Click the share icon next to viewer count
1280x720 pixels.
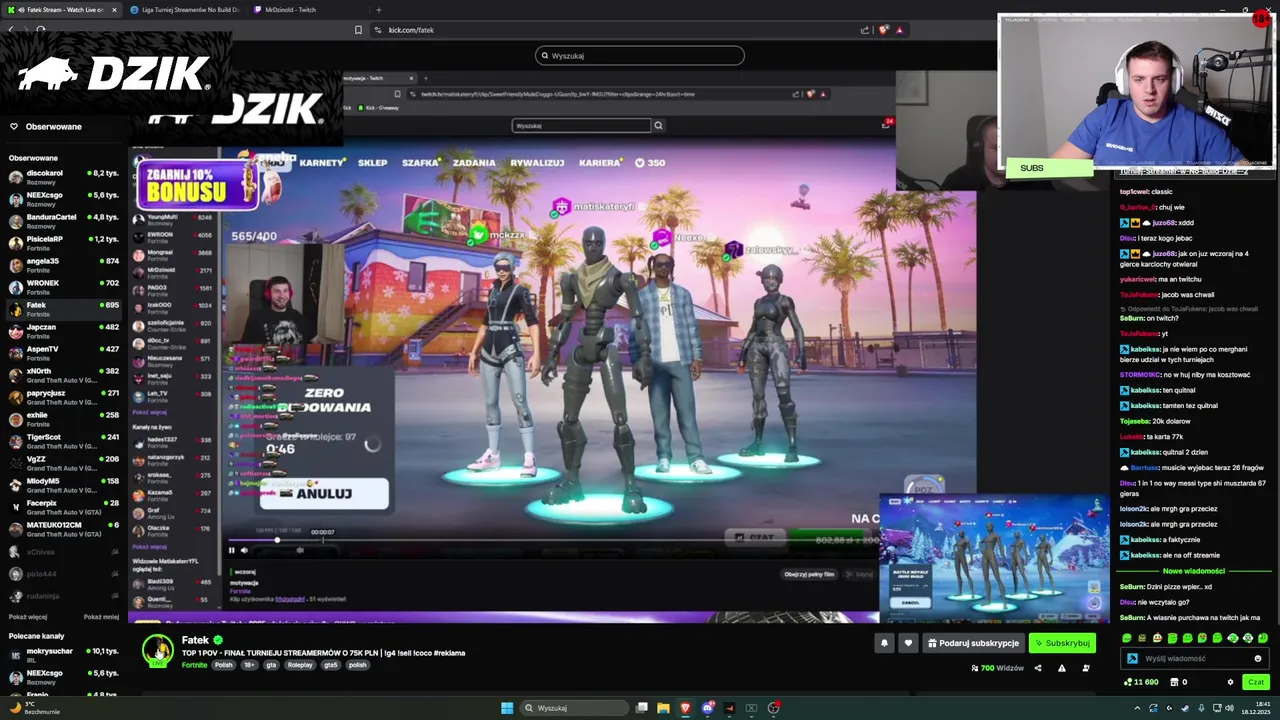(1037, 668)
